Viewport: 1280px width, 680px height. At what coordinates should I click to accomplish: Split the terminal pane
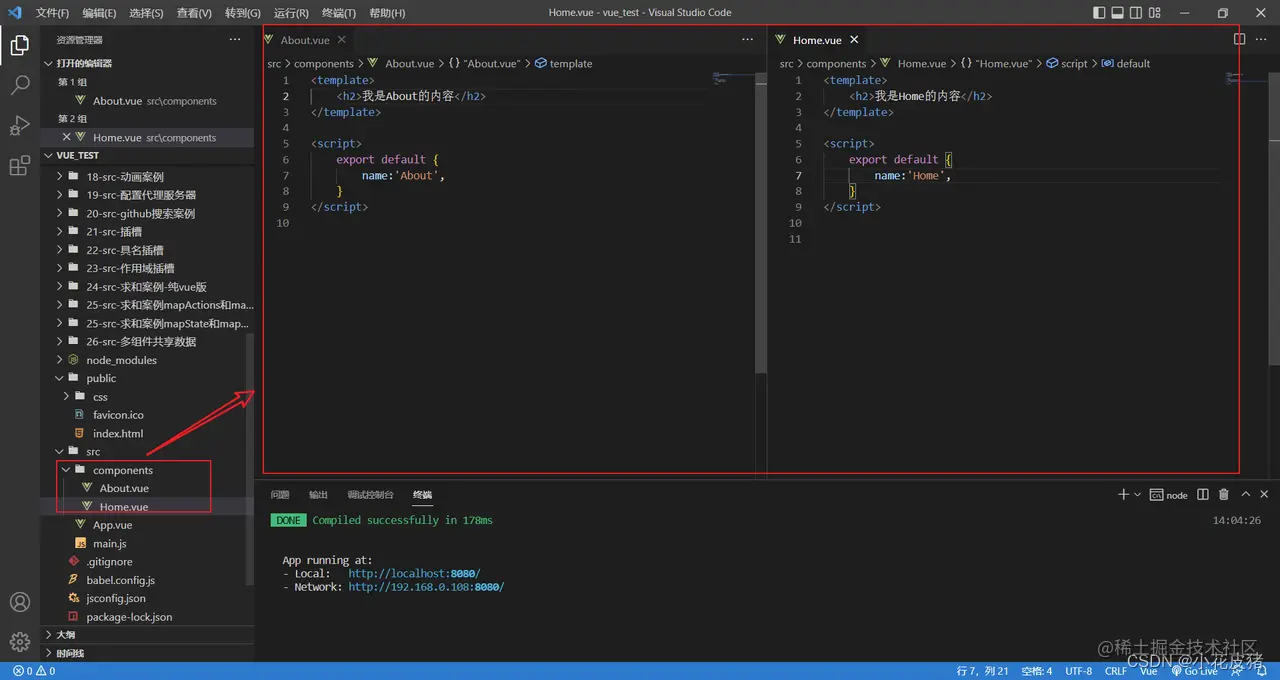tap(1202, 495)
